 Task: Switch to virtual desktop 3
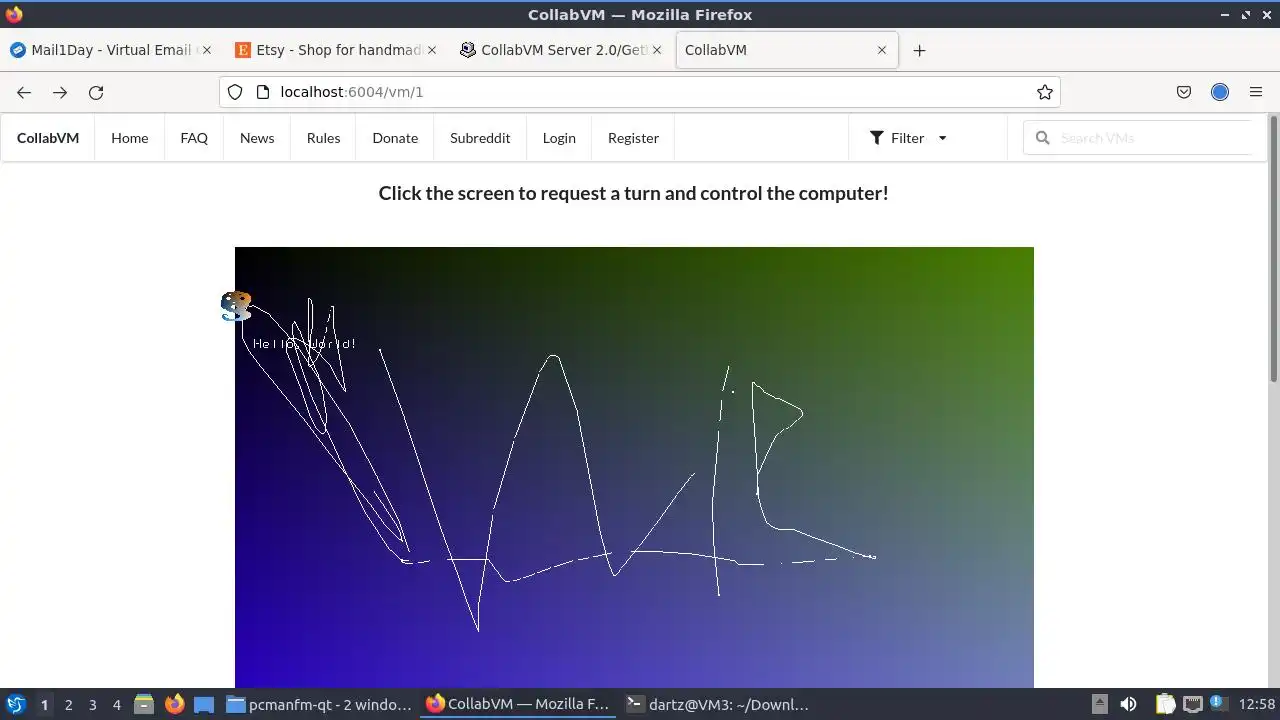coord(92,705)
